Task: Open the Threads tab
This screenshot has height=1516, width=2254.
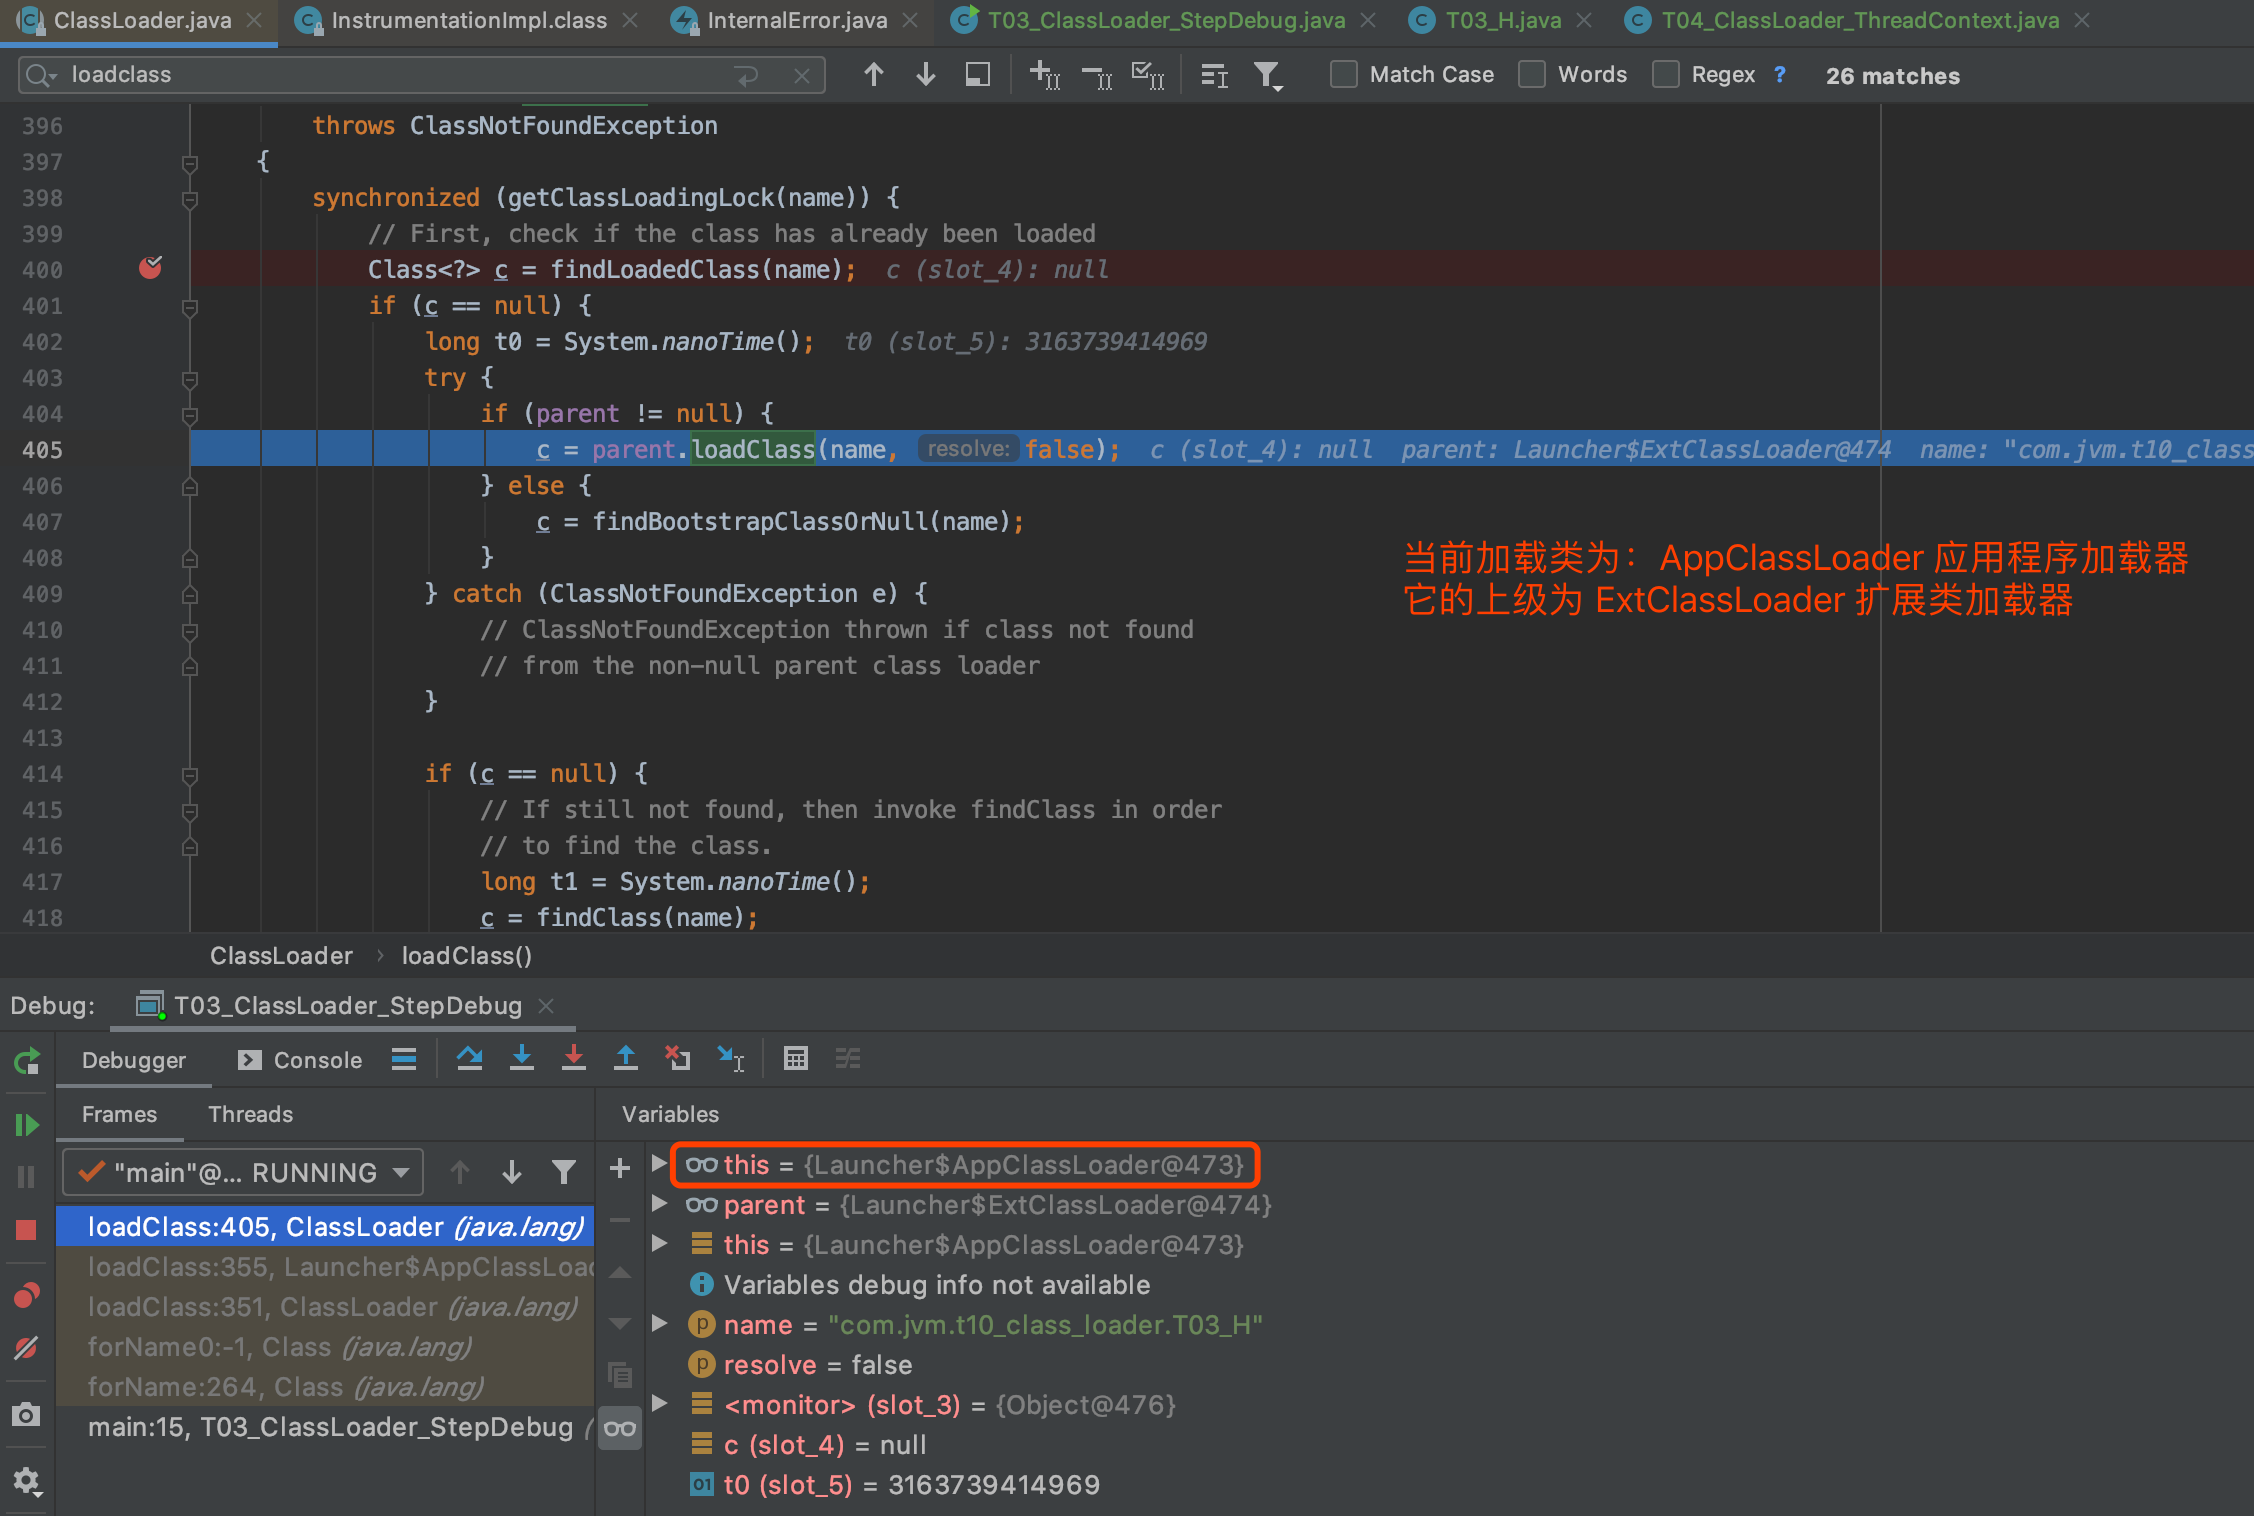Action: click(250, 1114)
